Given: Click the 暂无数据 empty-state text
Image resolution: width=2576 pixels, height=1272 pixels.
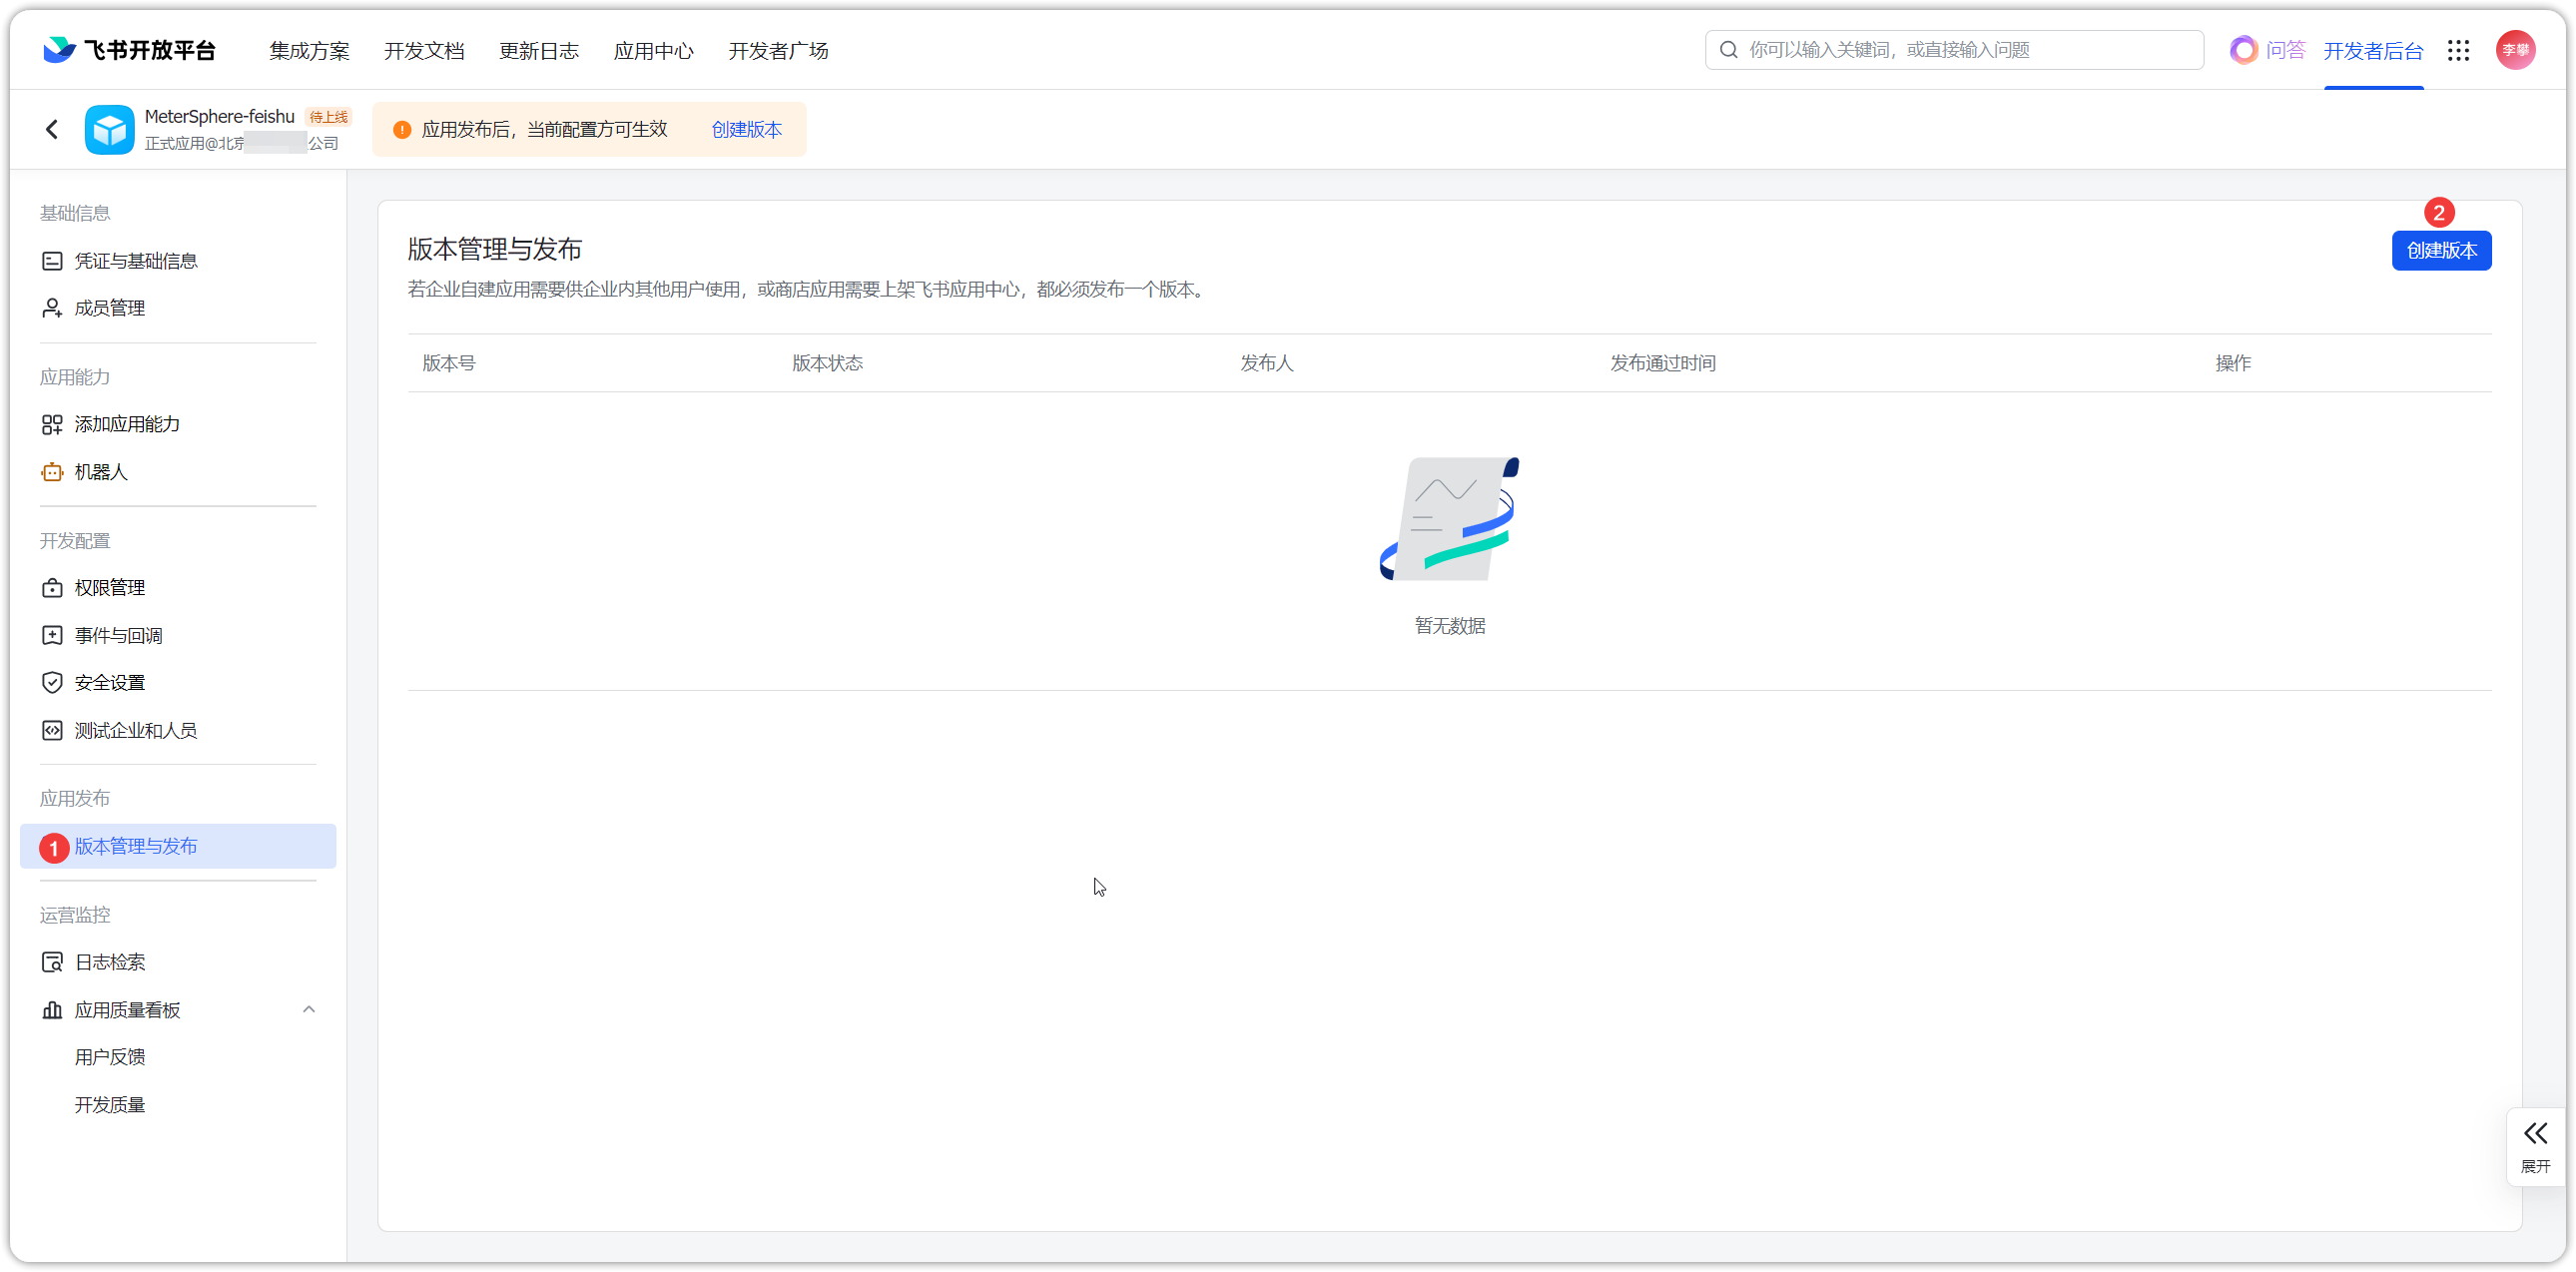Looking at the screenshot, I should tap(1450, 626).
